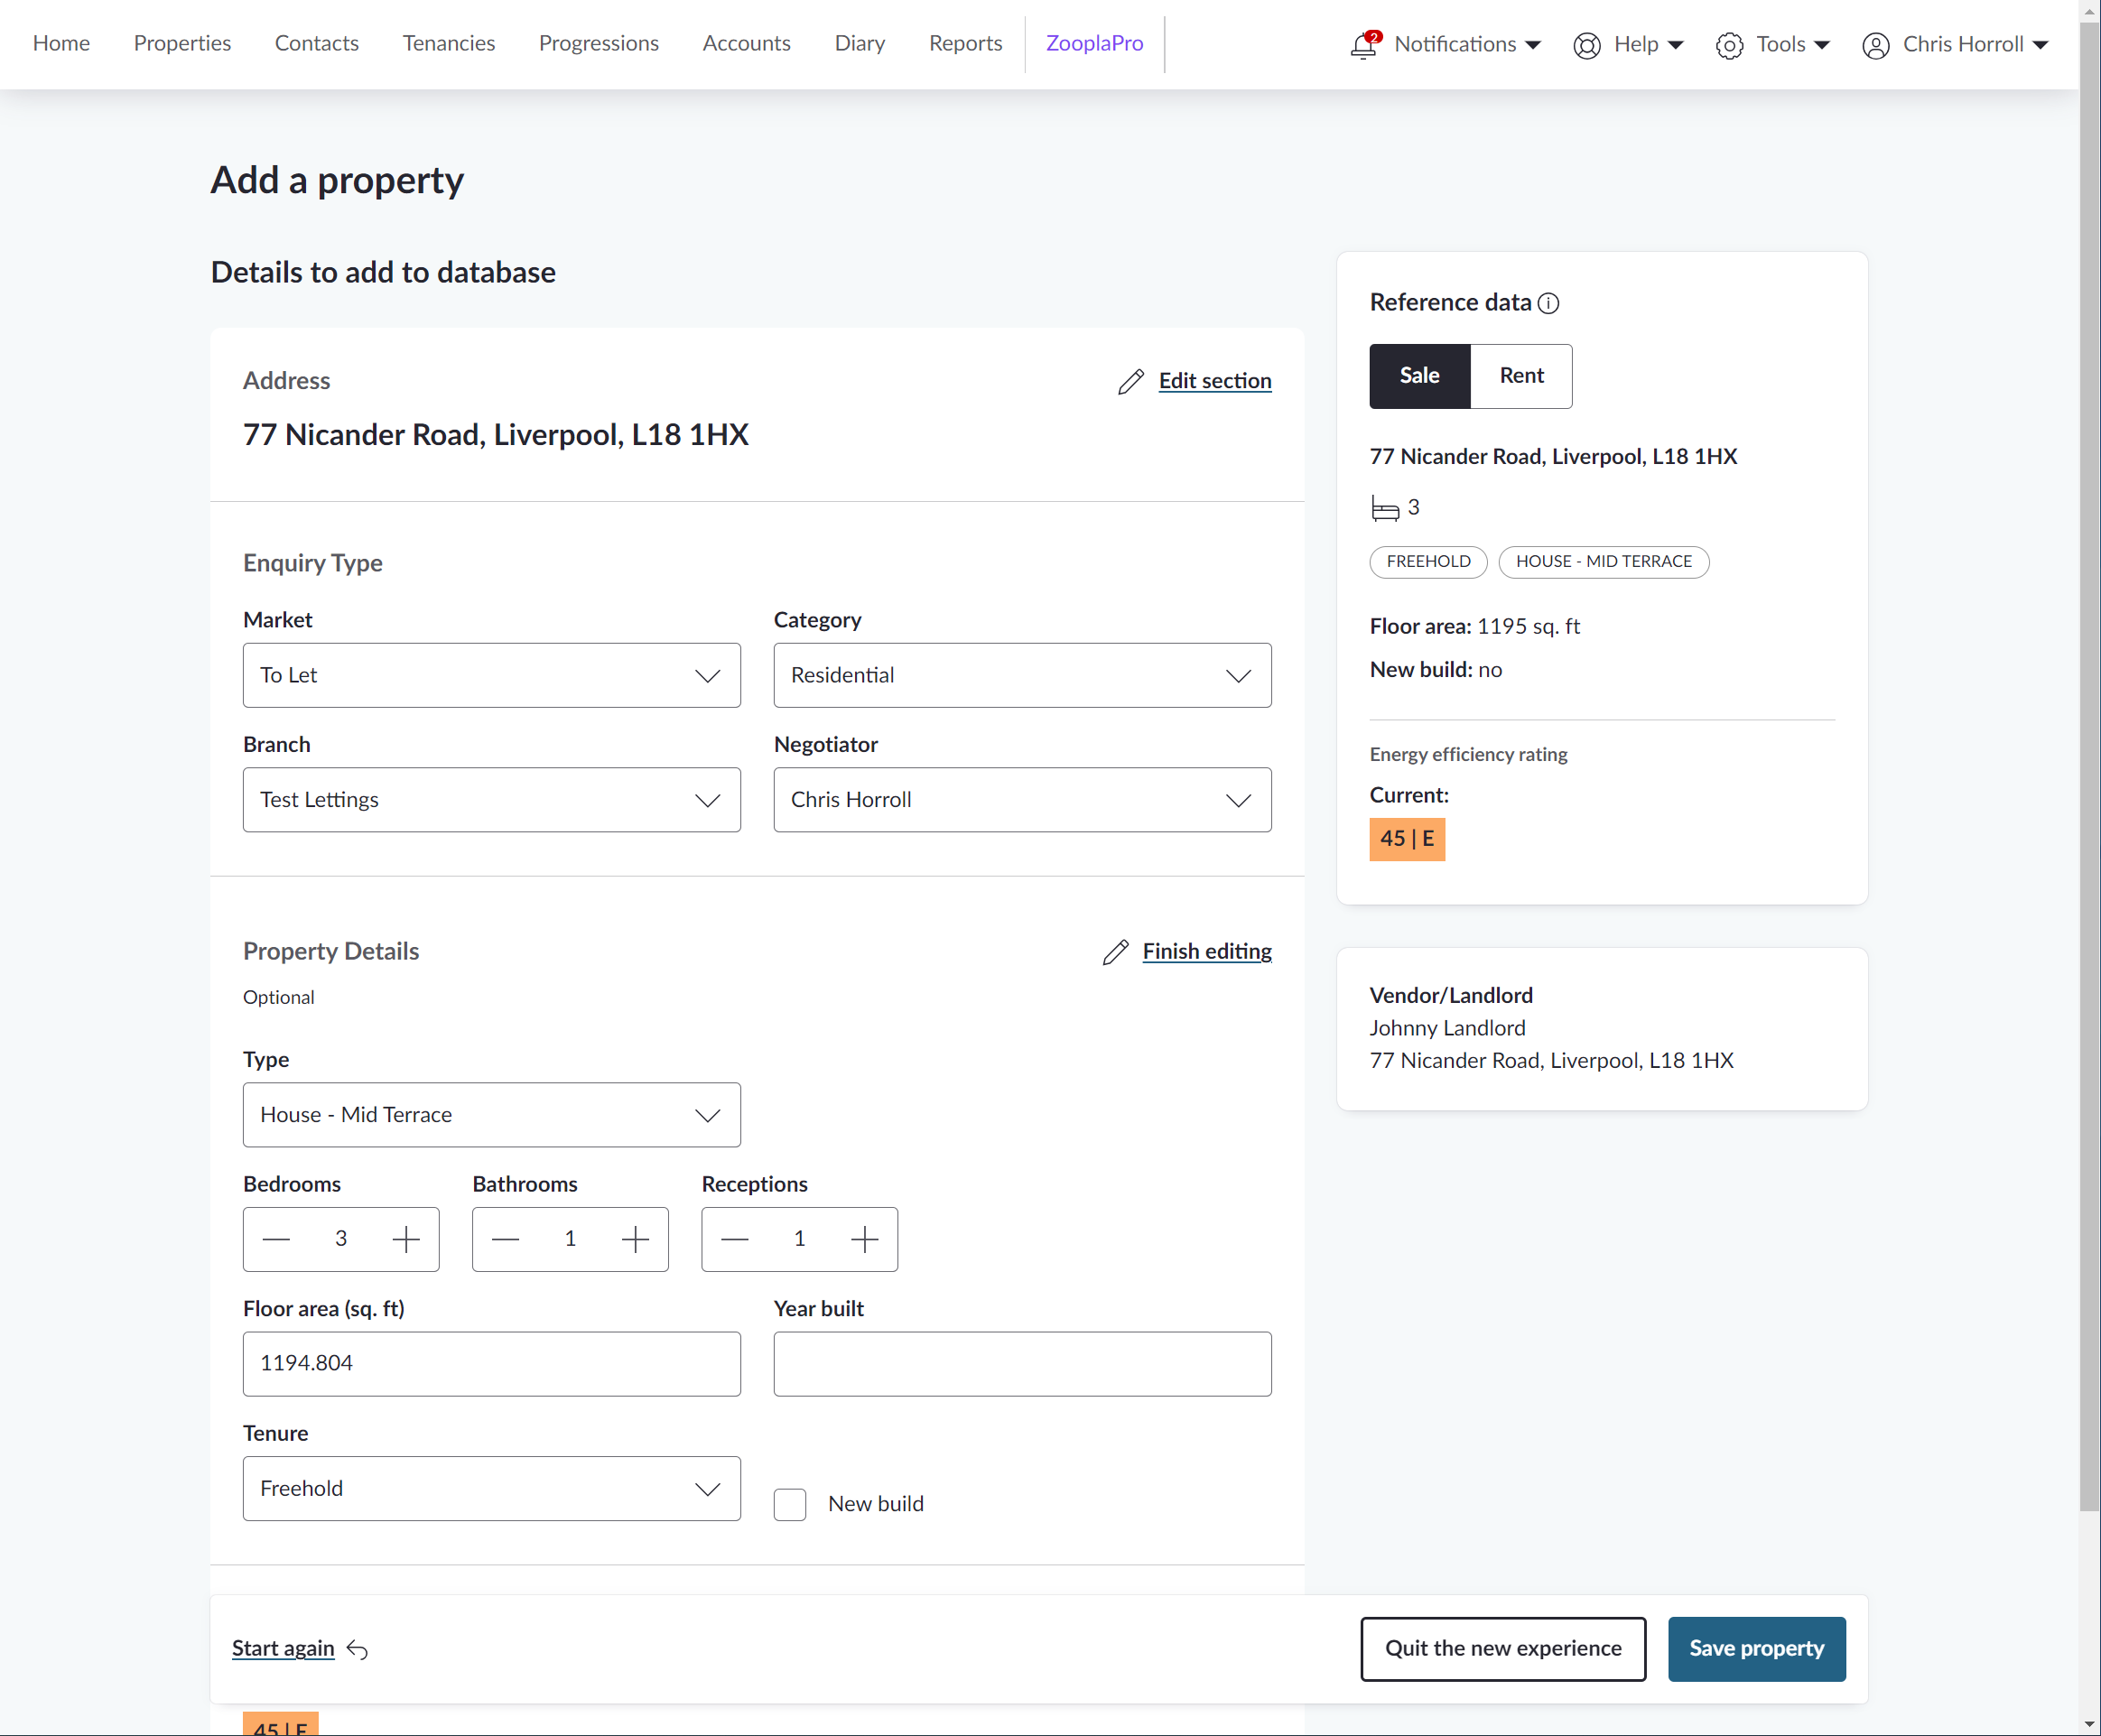The image size is (2101, 1736).
Task: Click the Floor area 1195 sq. ft text
Action: 1475,627
